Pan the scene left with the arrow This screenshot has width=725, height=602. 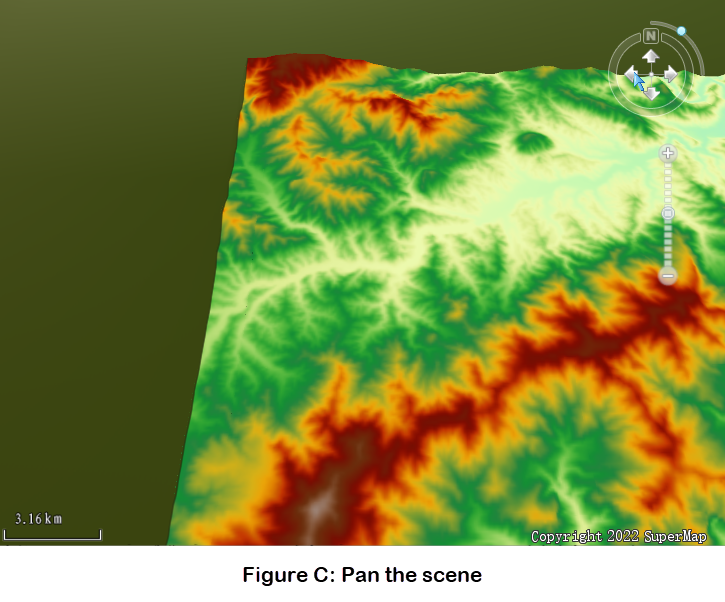point(632,75)
